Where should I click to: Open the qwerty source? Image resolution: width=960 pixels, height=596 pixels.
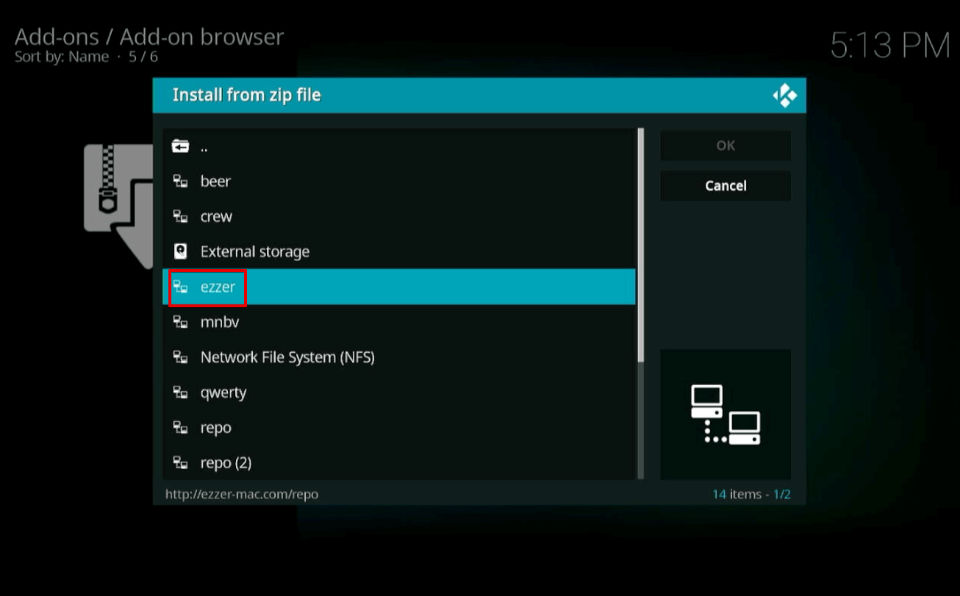coord(399,392)
